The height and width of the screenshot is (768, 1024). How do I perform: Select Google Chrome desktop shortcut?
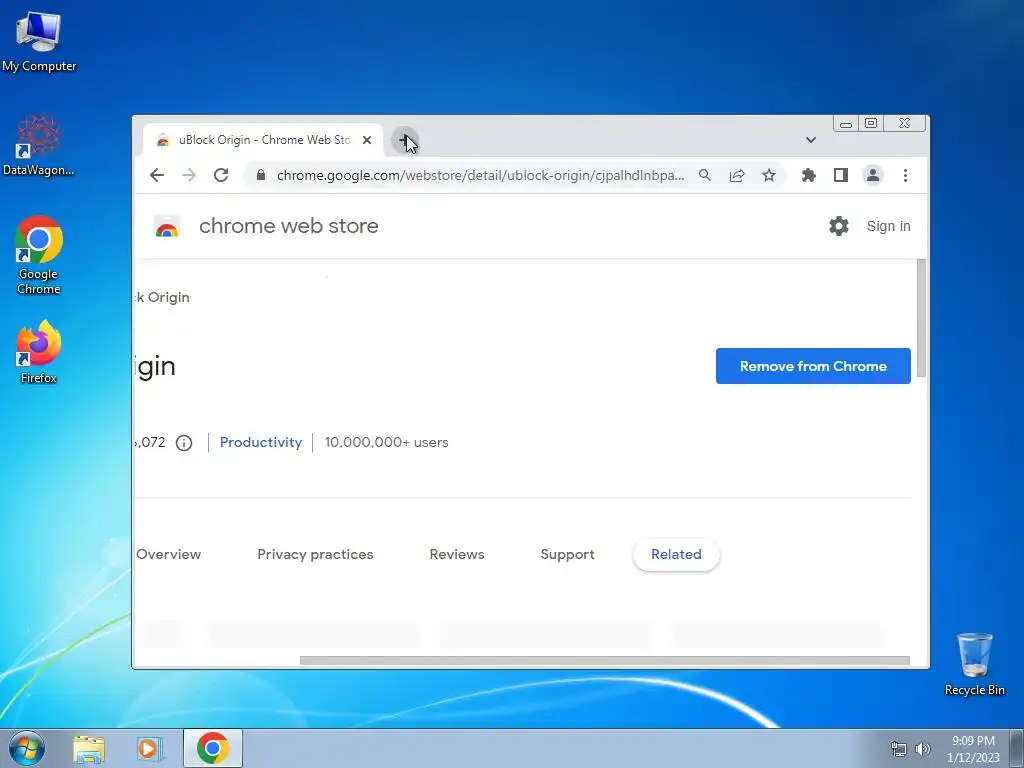coord(39,255)
